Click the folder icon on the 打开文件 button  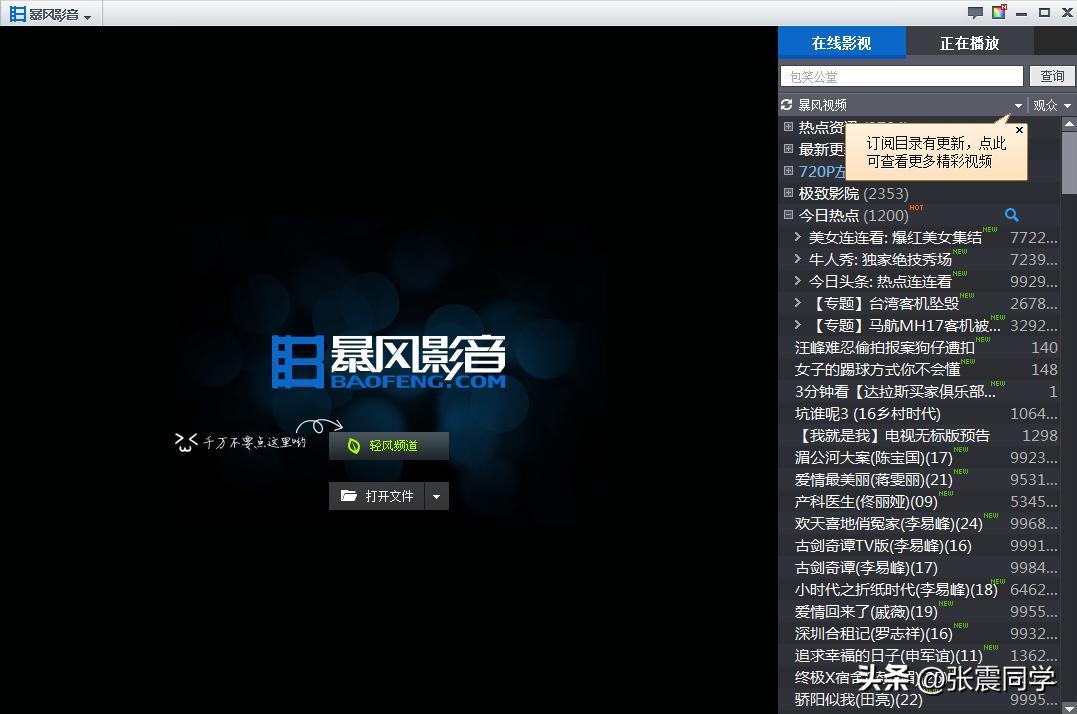347,495
